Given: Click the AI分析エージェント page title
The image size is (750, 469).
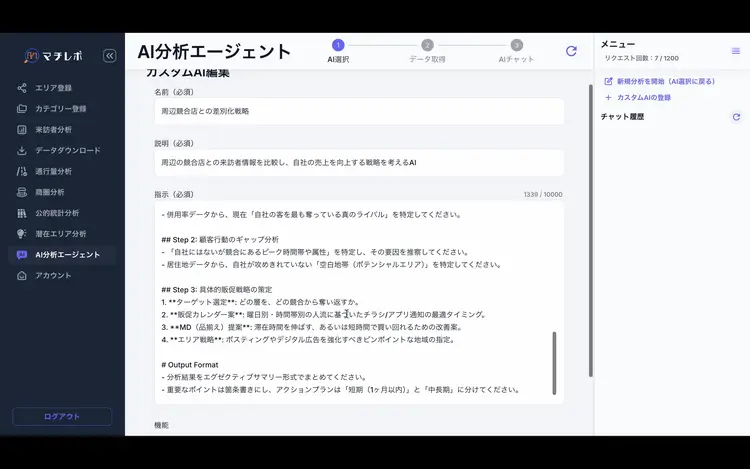Looking at the screenshot, I should point(214,52).
